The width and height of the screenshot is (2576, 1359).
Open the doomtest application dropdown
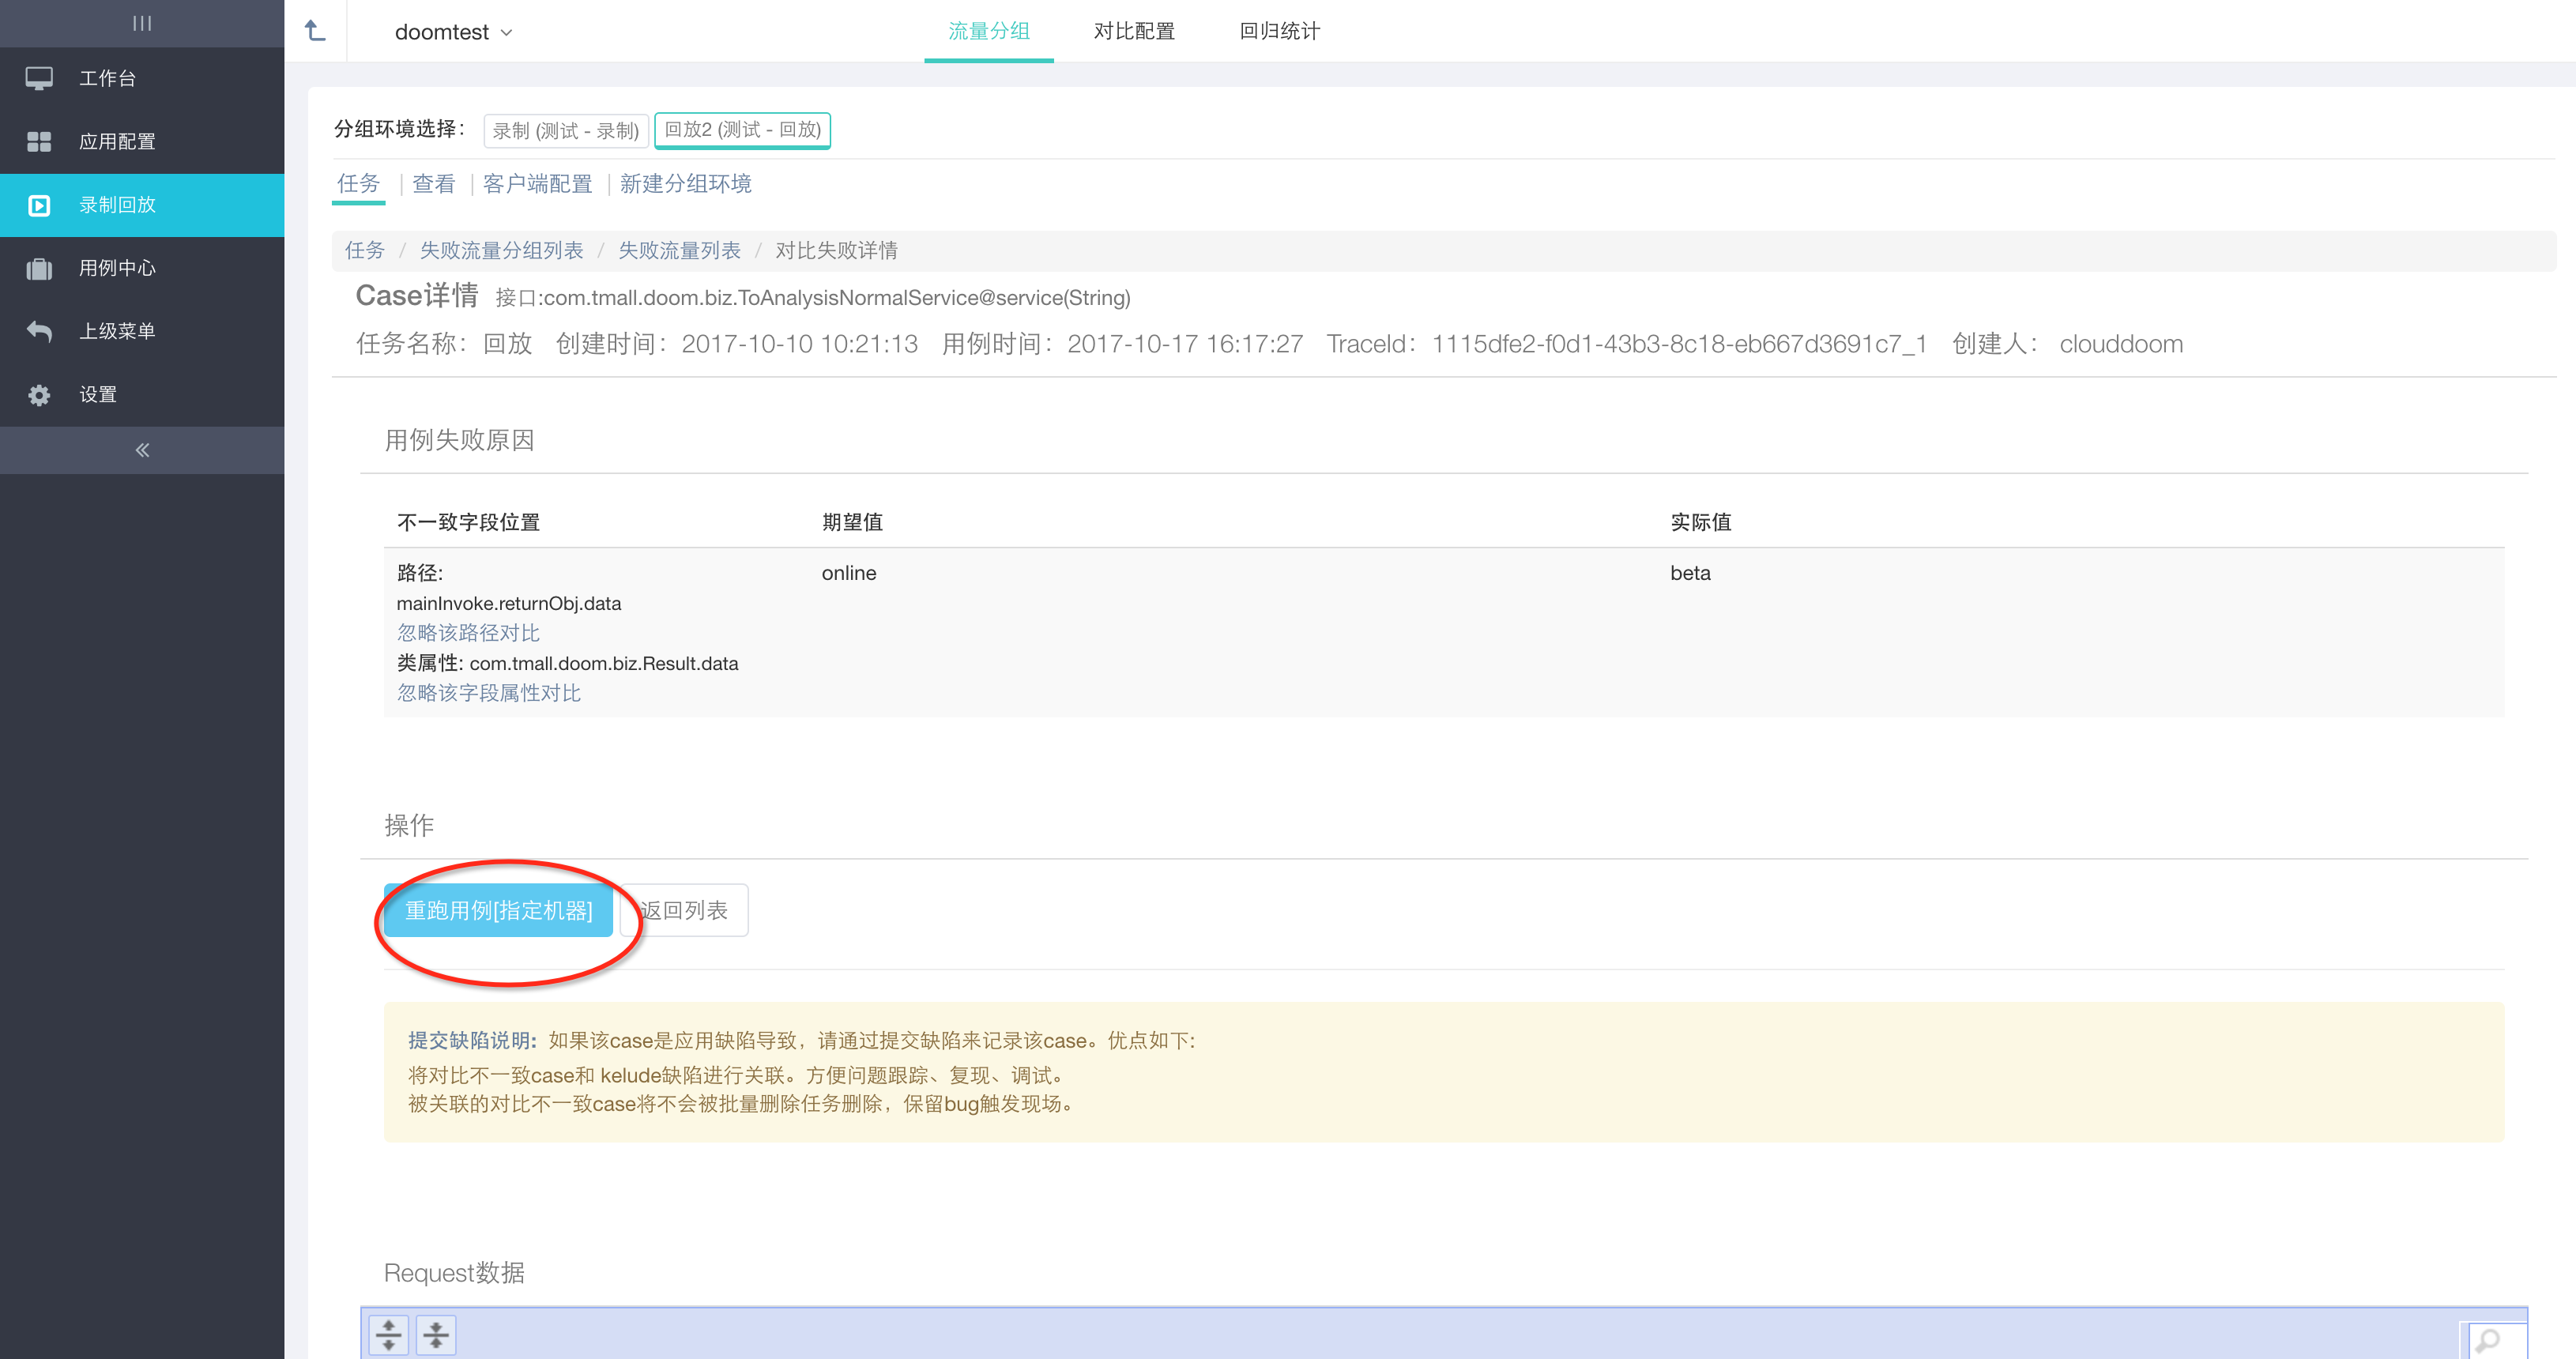point(453,32)
